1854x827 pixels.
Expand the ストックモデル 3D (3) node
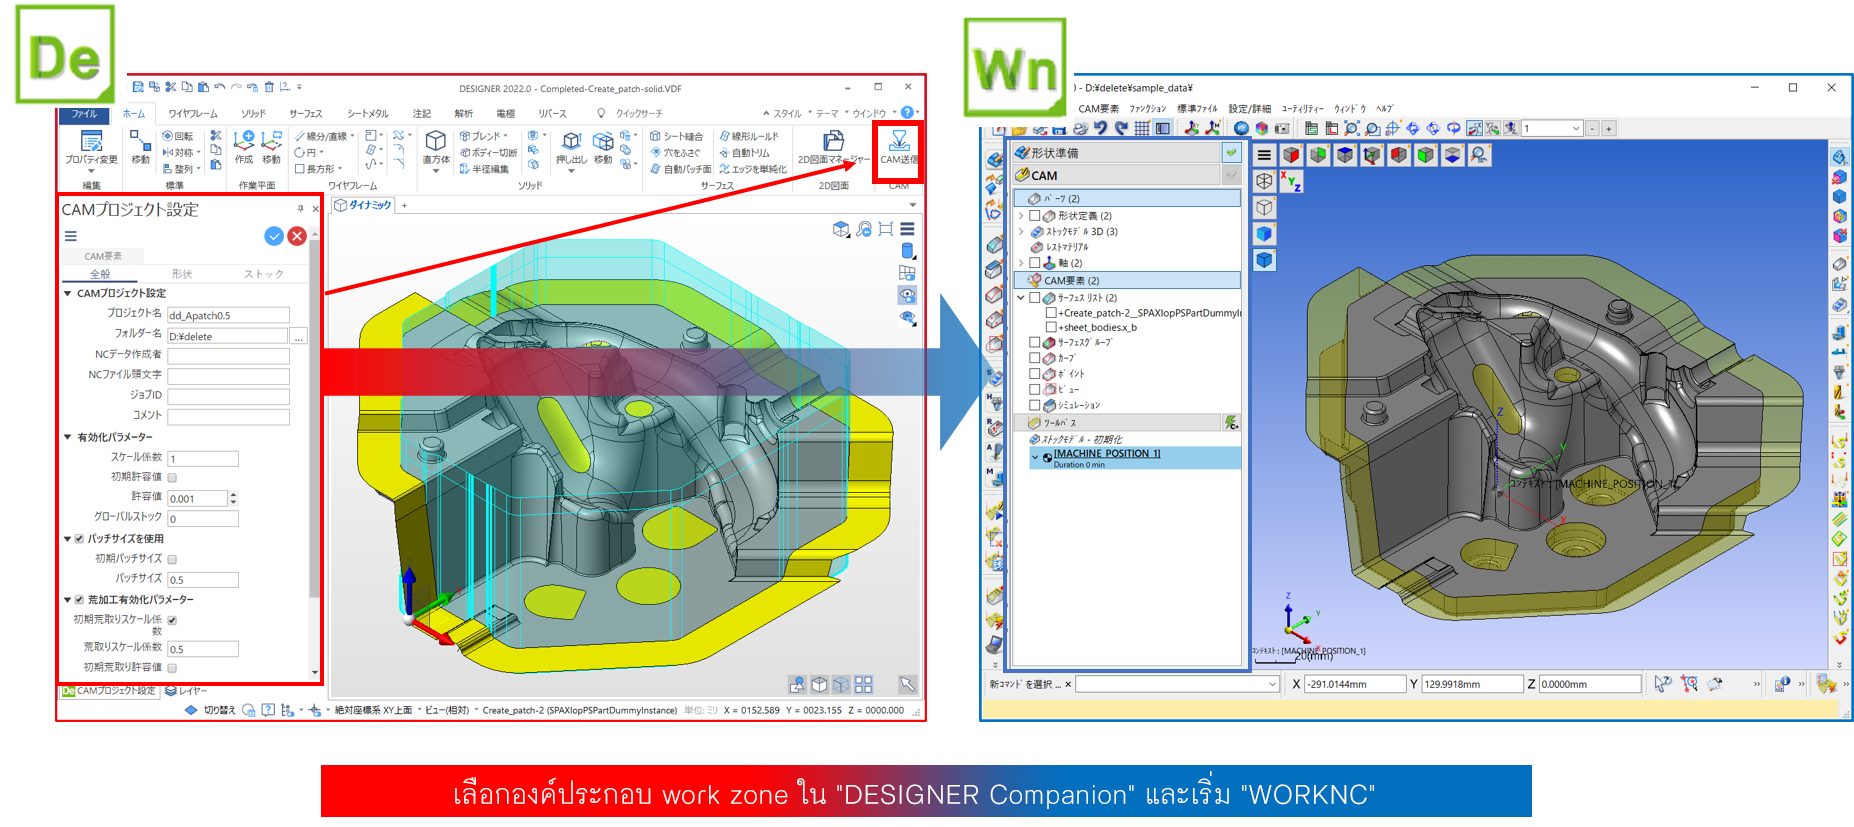[x=1021, y=231]
